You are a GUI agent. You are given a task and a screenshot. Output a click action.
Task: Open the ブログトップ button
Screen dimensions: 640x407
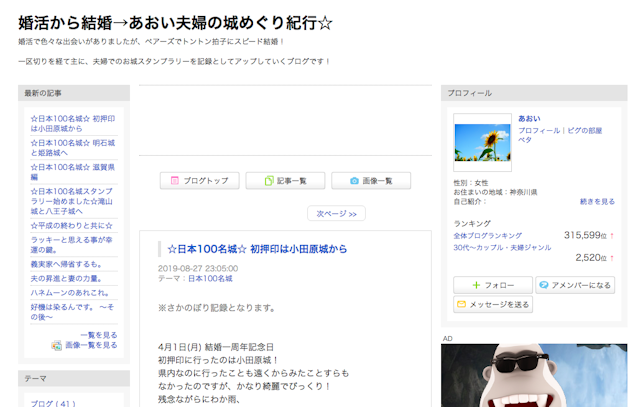tap(199, 181)
